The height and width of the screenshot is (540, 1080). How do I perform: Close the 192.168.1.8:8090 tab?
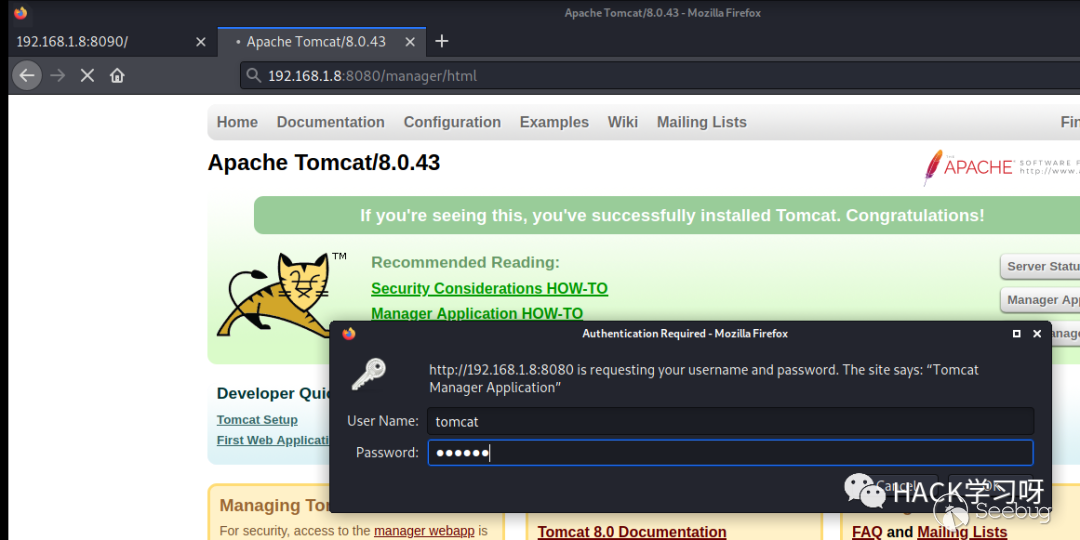pyautogui.click(x=200, y=42)
